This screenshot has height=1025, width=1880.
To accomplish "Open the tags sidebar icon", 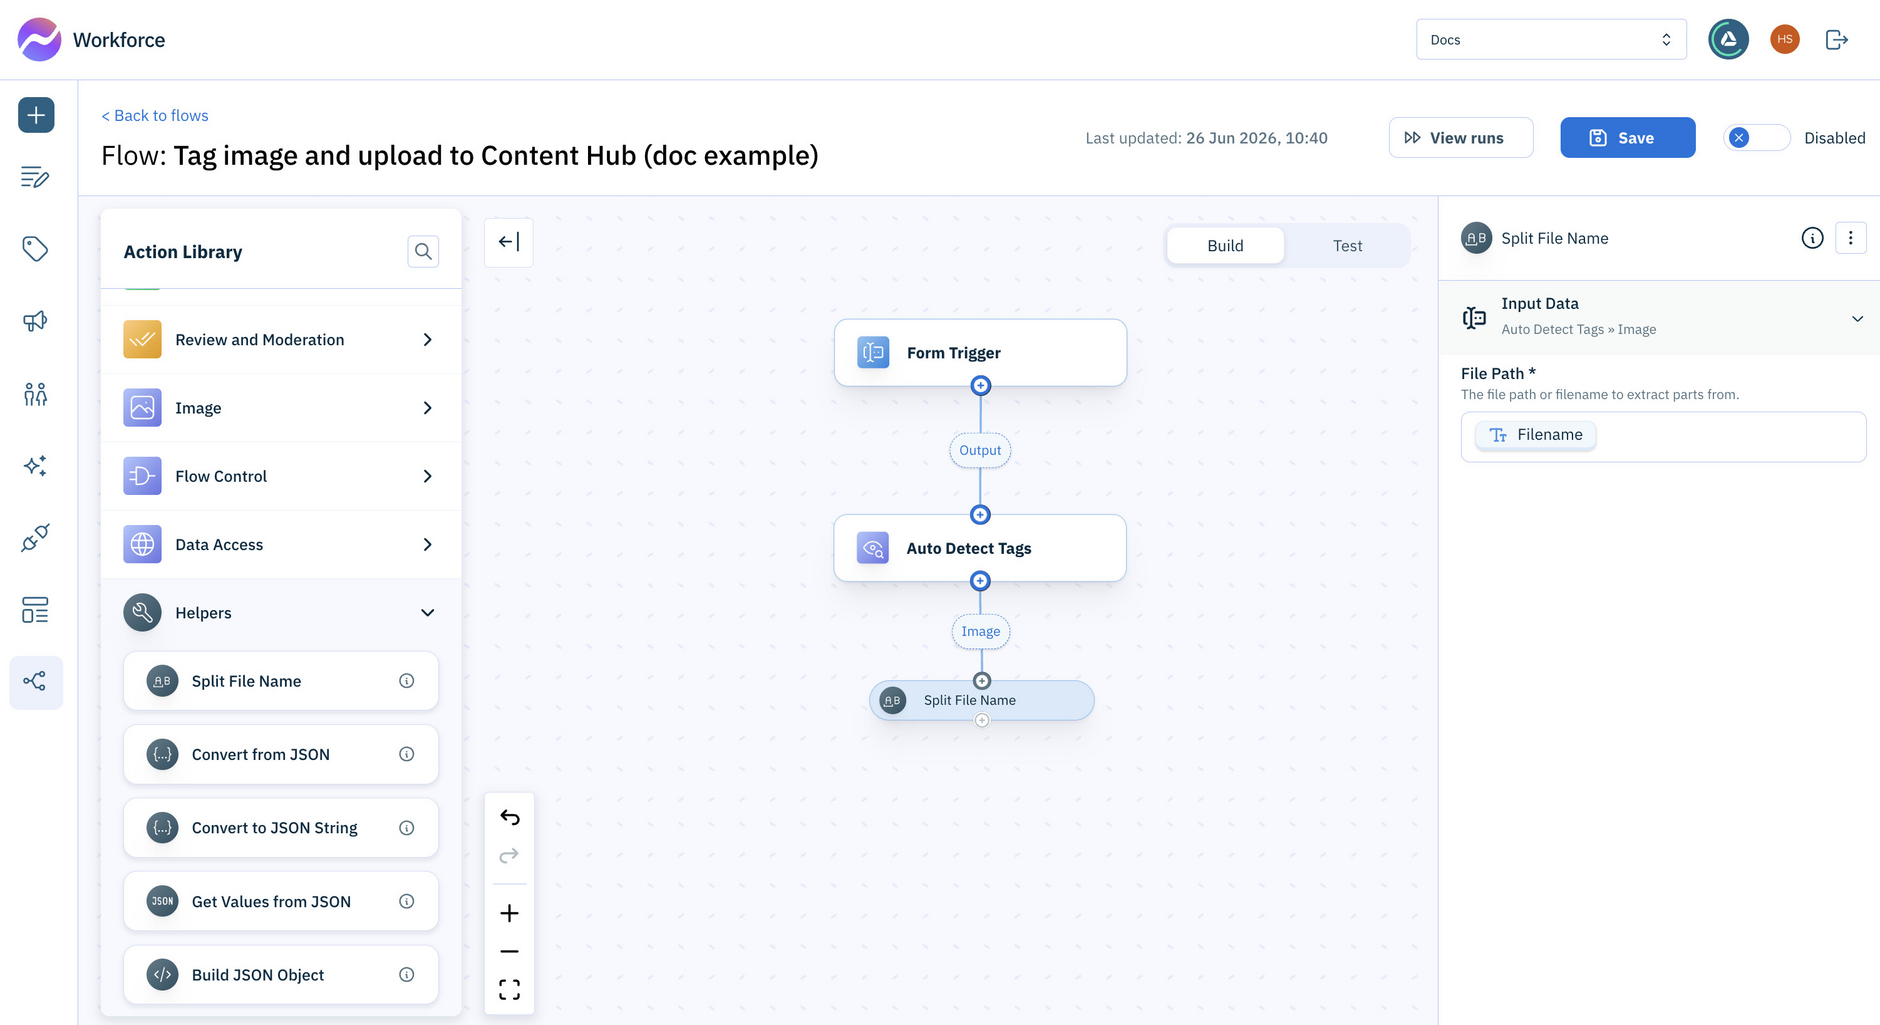I will [x=35, y=249].
